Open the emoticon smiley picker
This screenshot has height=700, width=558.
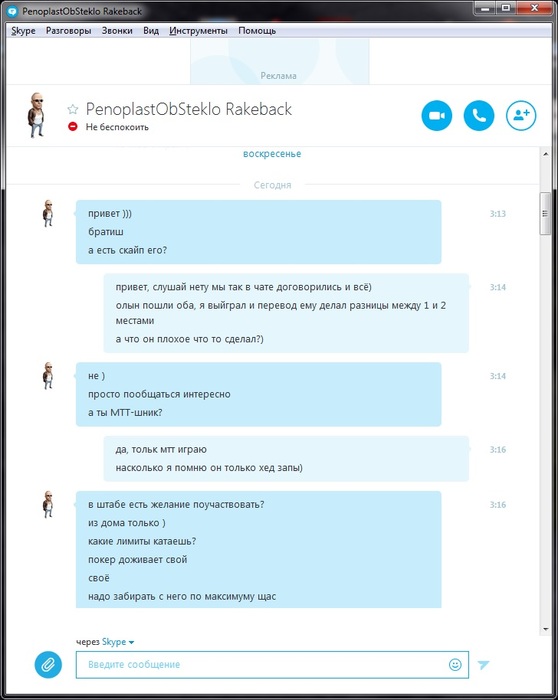click(x=455, y=665)
